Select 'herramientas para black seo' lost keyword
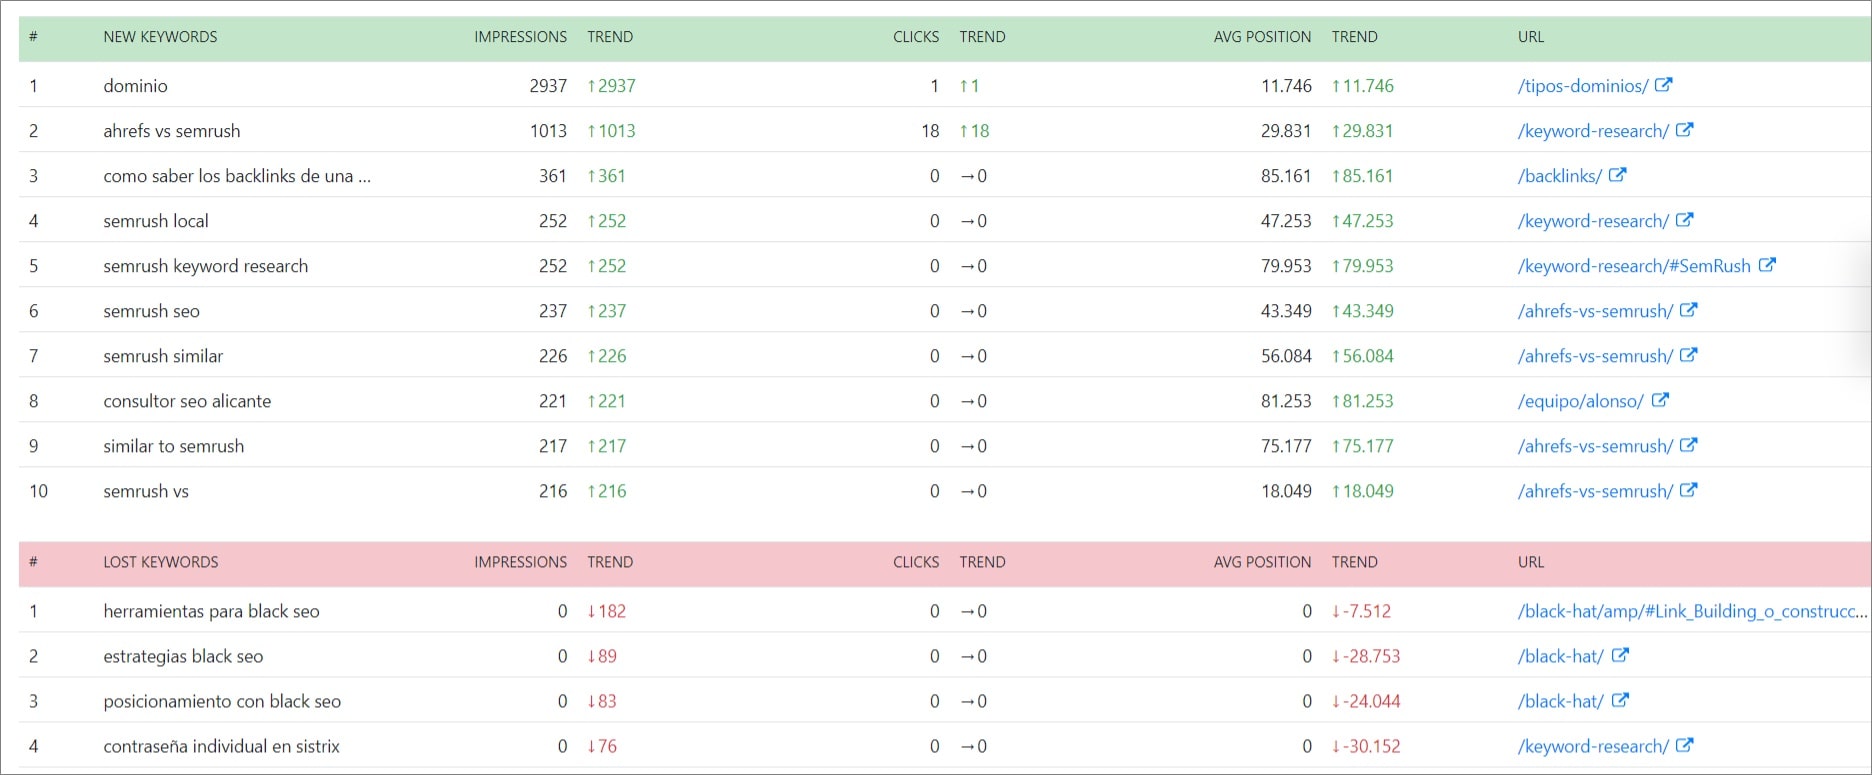The image size is (1872, 775). [x=211, y=611]
